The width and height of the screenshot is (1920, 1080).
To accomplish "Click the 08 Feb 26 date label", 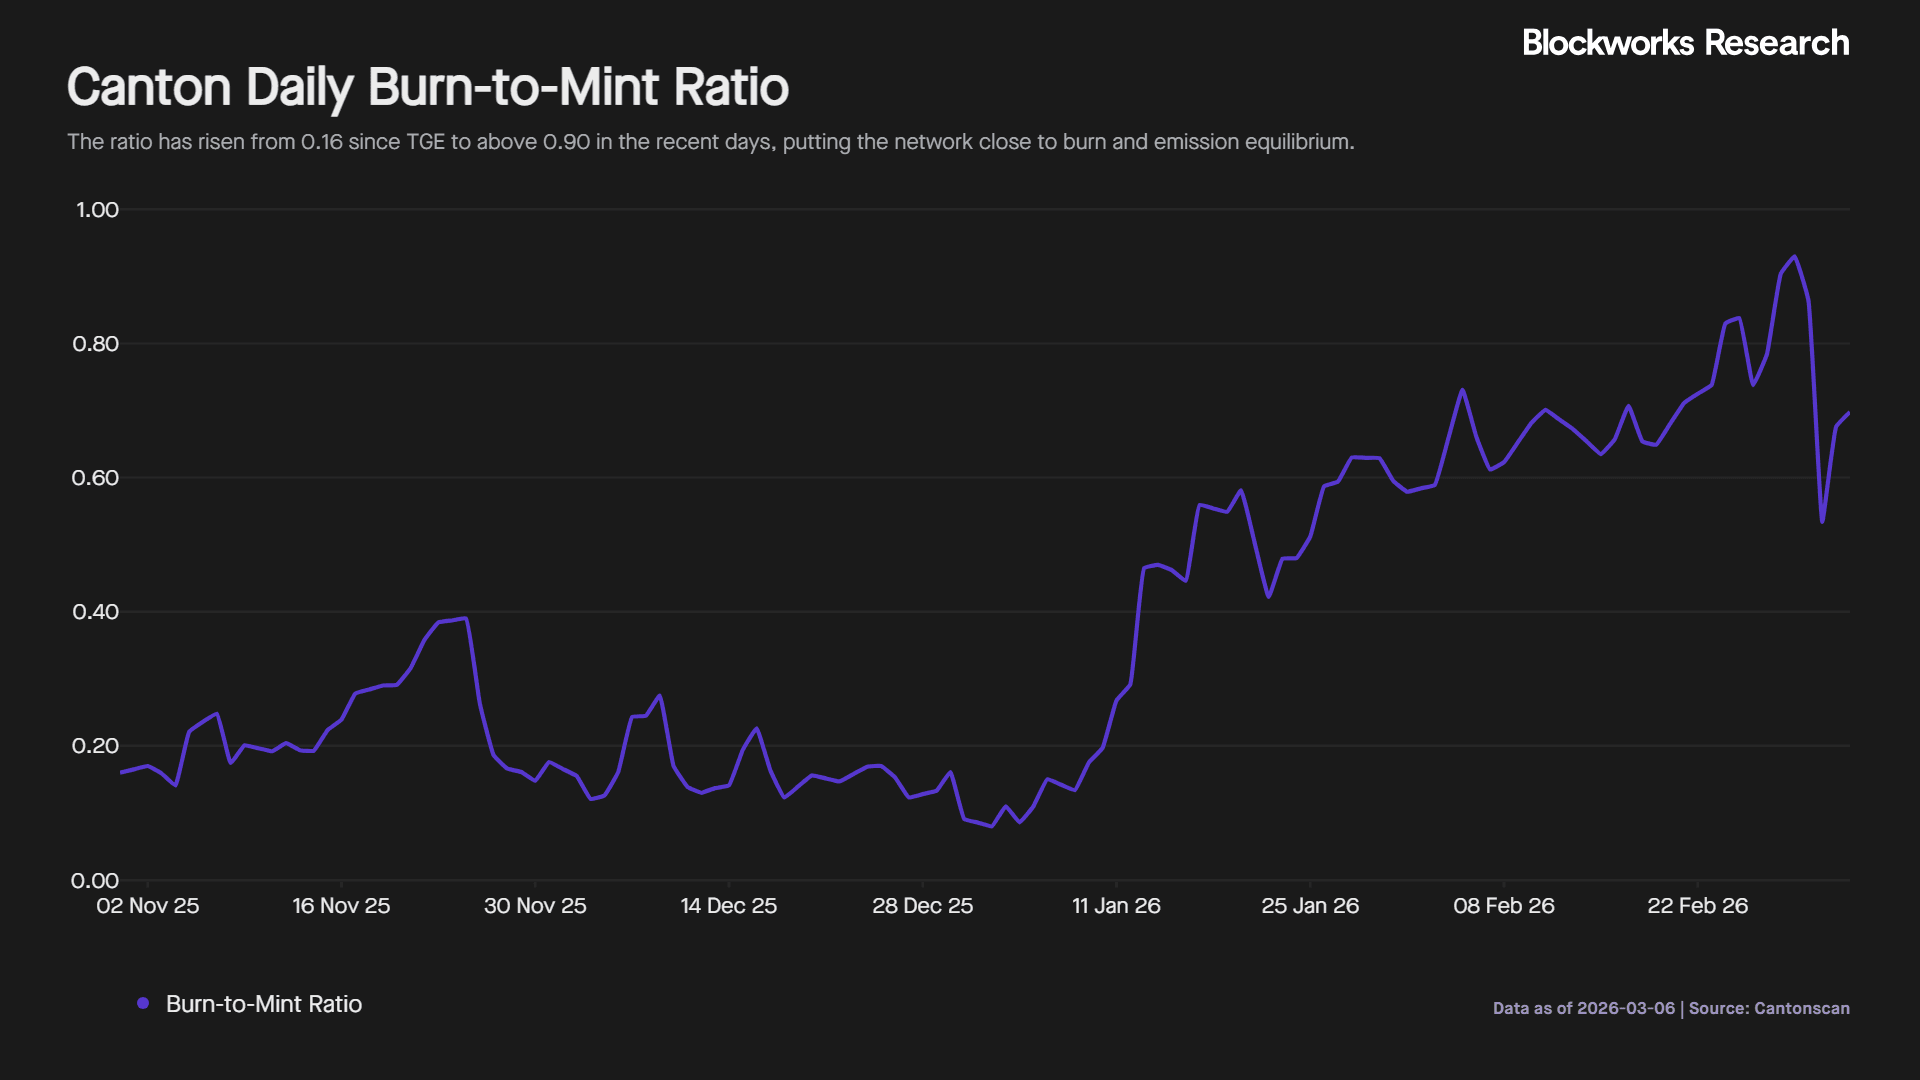I will (x=1505, y=906).
